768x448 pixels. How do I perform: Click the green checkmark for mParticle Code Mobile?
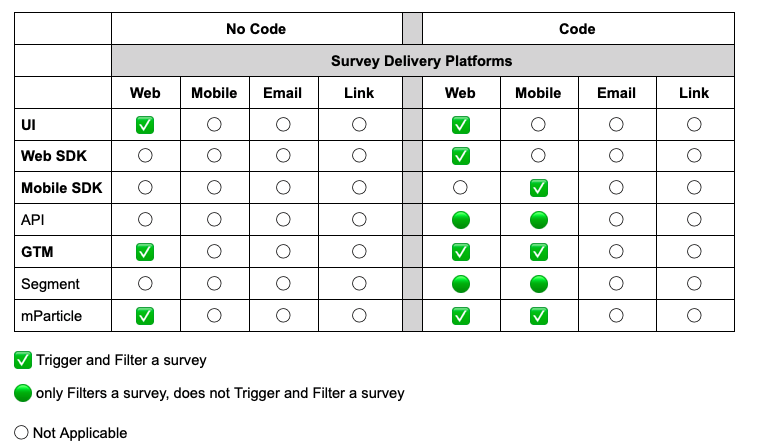[x=539, y=316]
